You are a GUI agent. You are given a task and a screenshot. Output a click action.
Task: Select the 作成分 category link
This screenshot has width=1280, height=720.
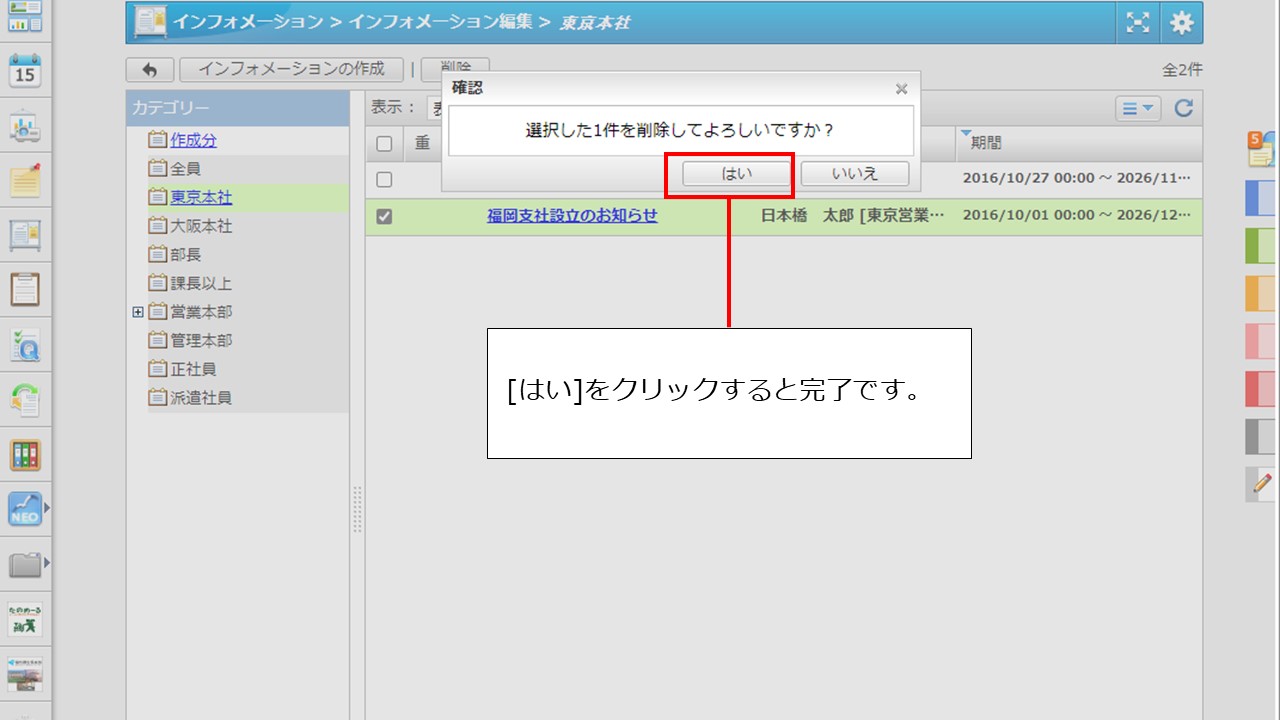click(x=193, y=140)
